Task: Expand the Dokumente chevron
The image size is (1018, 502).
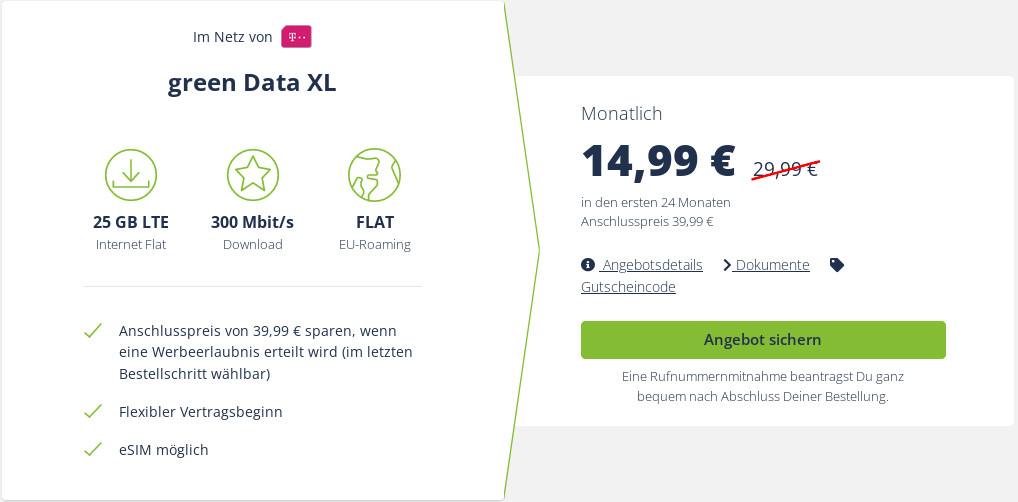Action: coord(727,265)
